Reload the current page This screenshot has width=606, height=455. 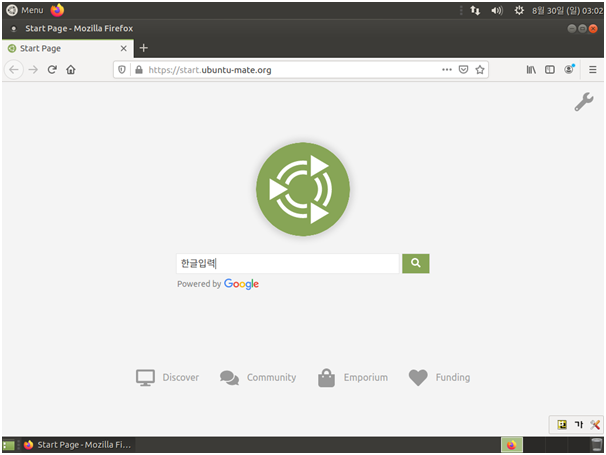(52, 70)
